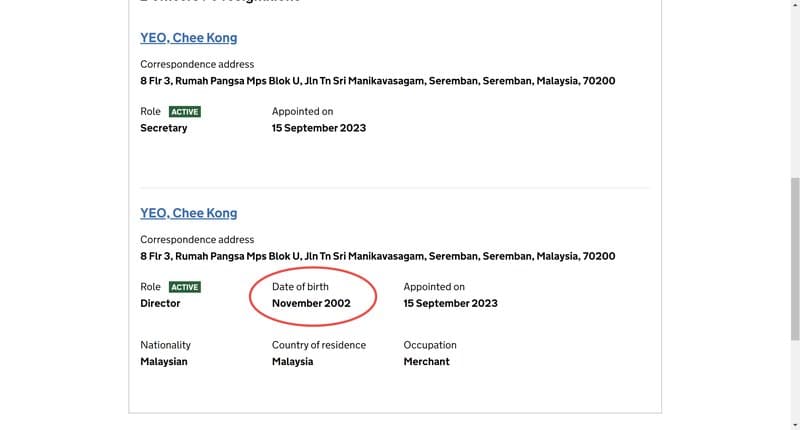Click the ACTIVE badge beside the Director role
This screenshot has height=430, width=800.
(x=185, y=287)
